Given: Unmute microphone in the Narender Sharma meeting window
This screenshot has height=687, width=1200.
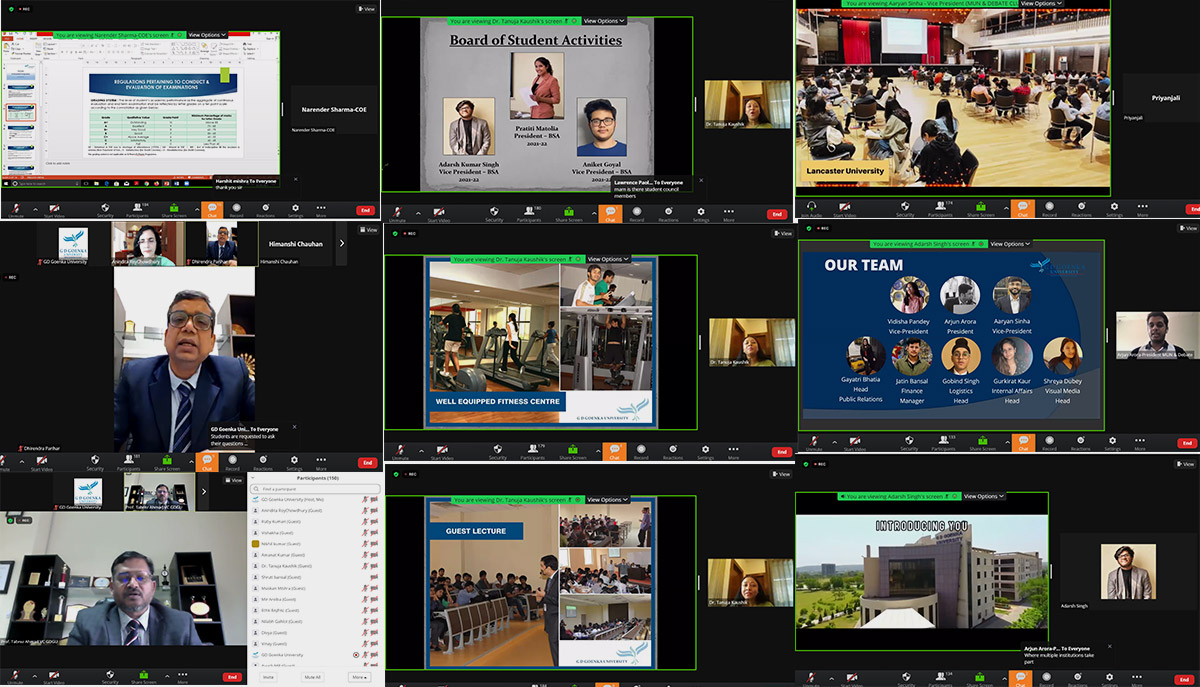Looking at the screenshot, I should (16, 211).
